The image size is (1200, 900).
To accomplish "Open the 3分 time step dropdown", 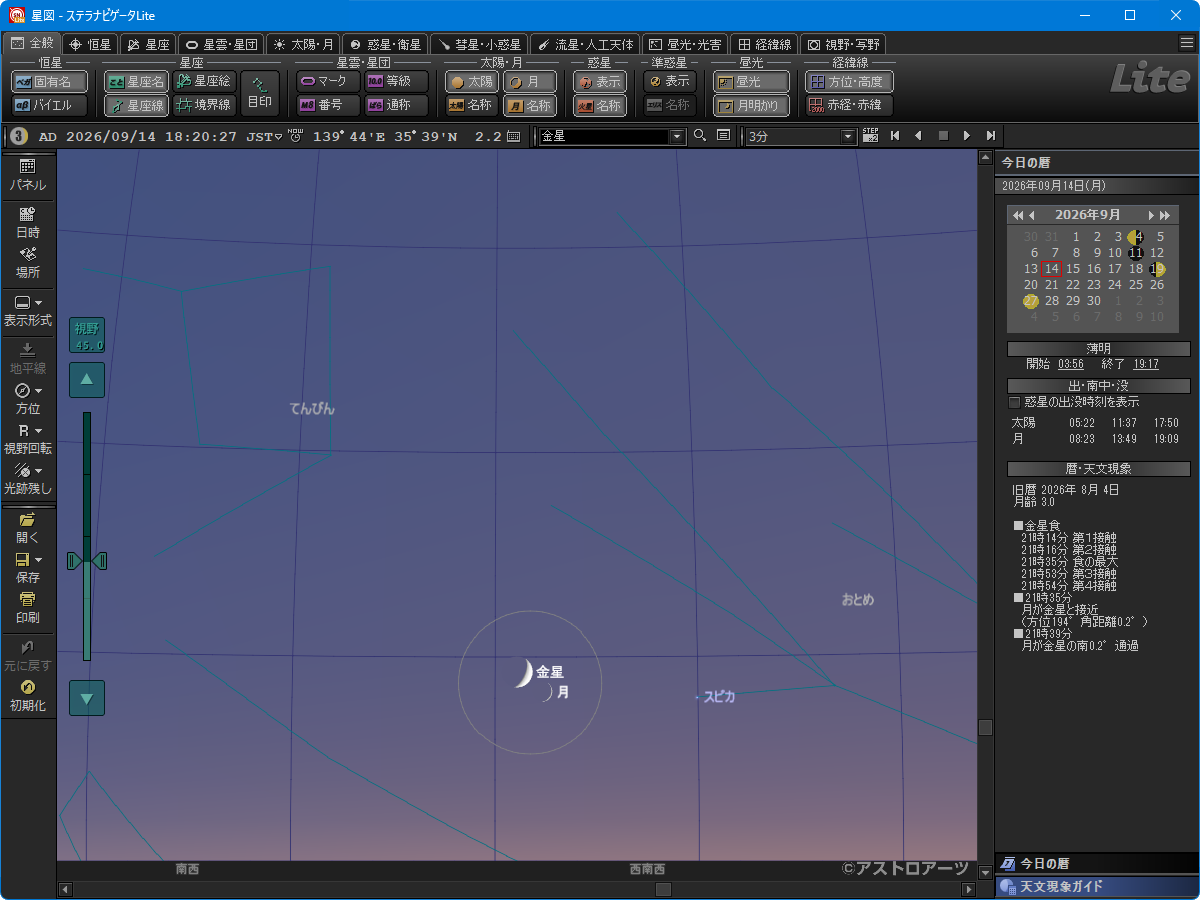I will 802,136.
